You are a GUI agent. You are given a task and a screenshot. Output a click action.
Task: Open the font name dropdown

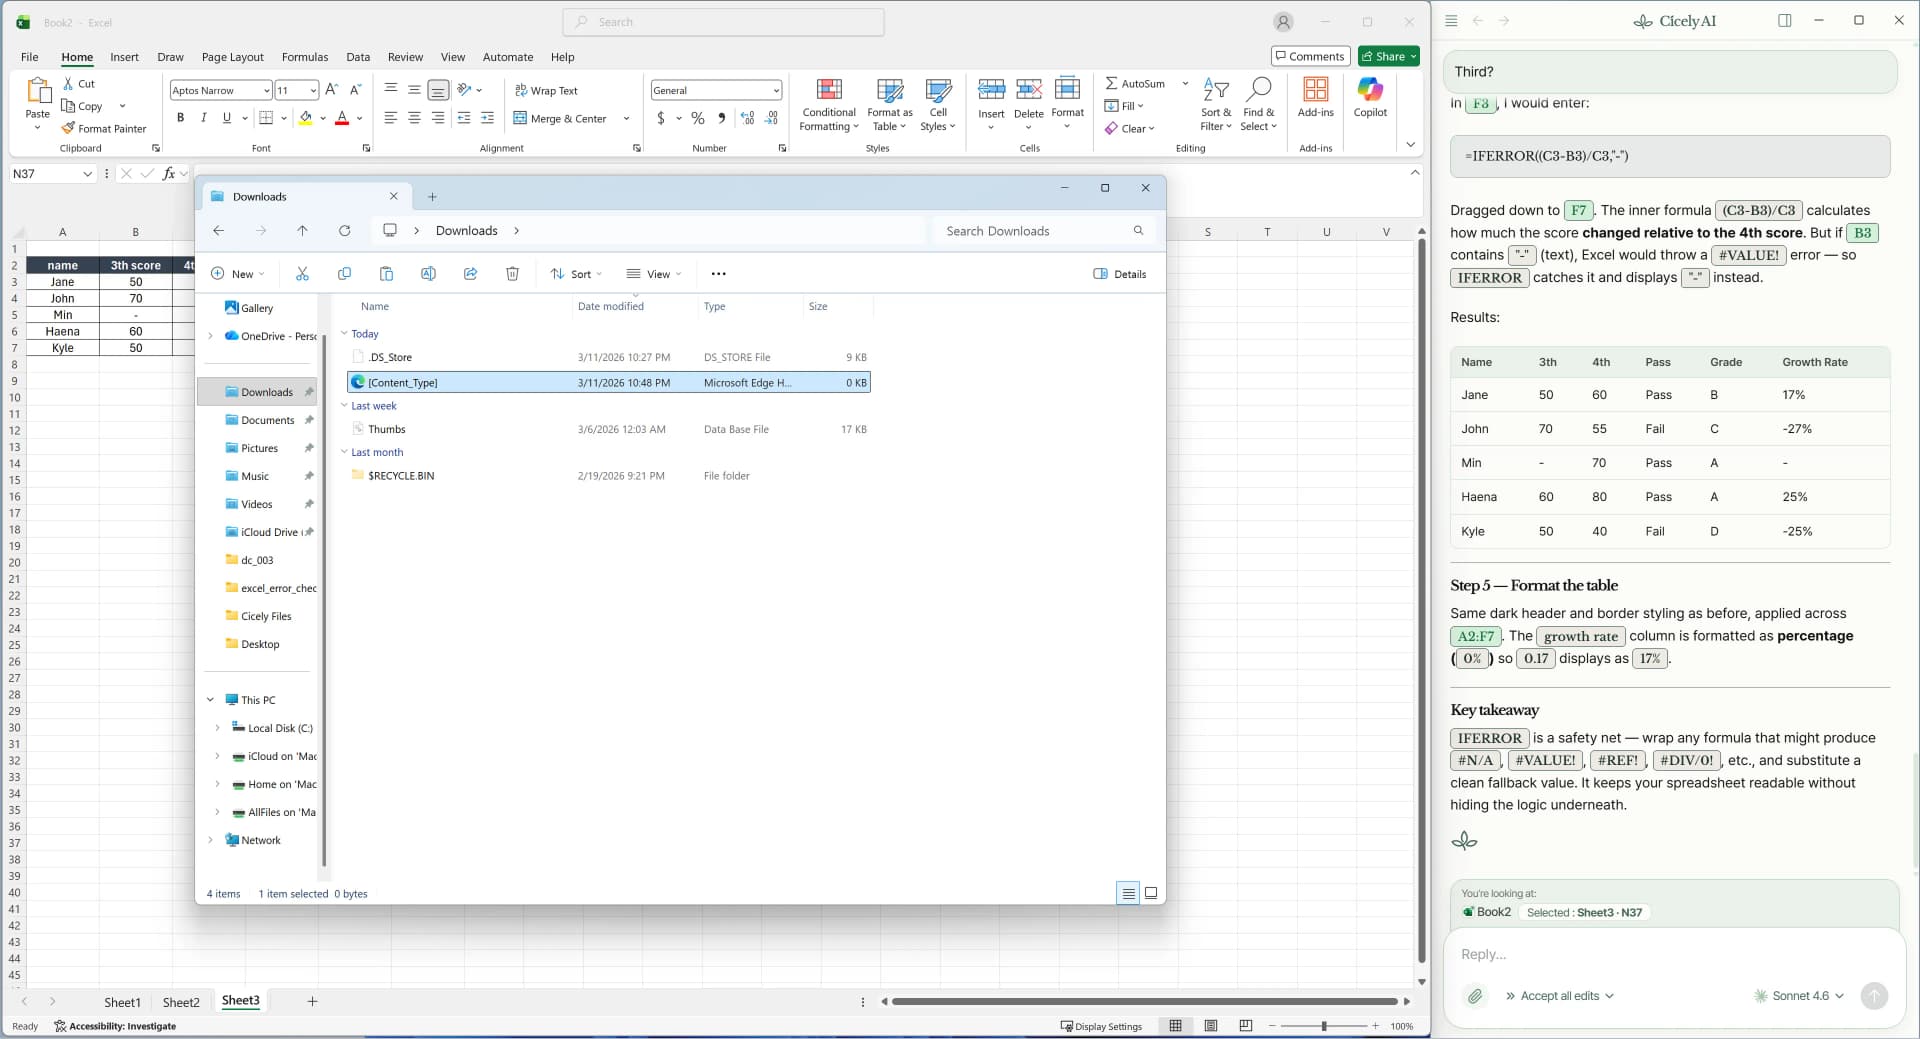tap(263, 90)
